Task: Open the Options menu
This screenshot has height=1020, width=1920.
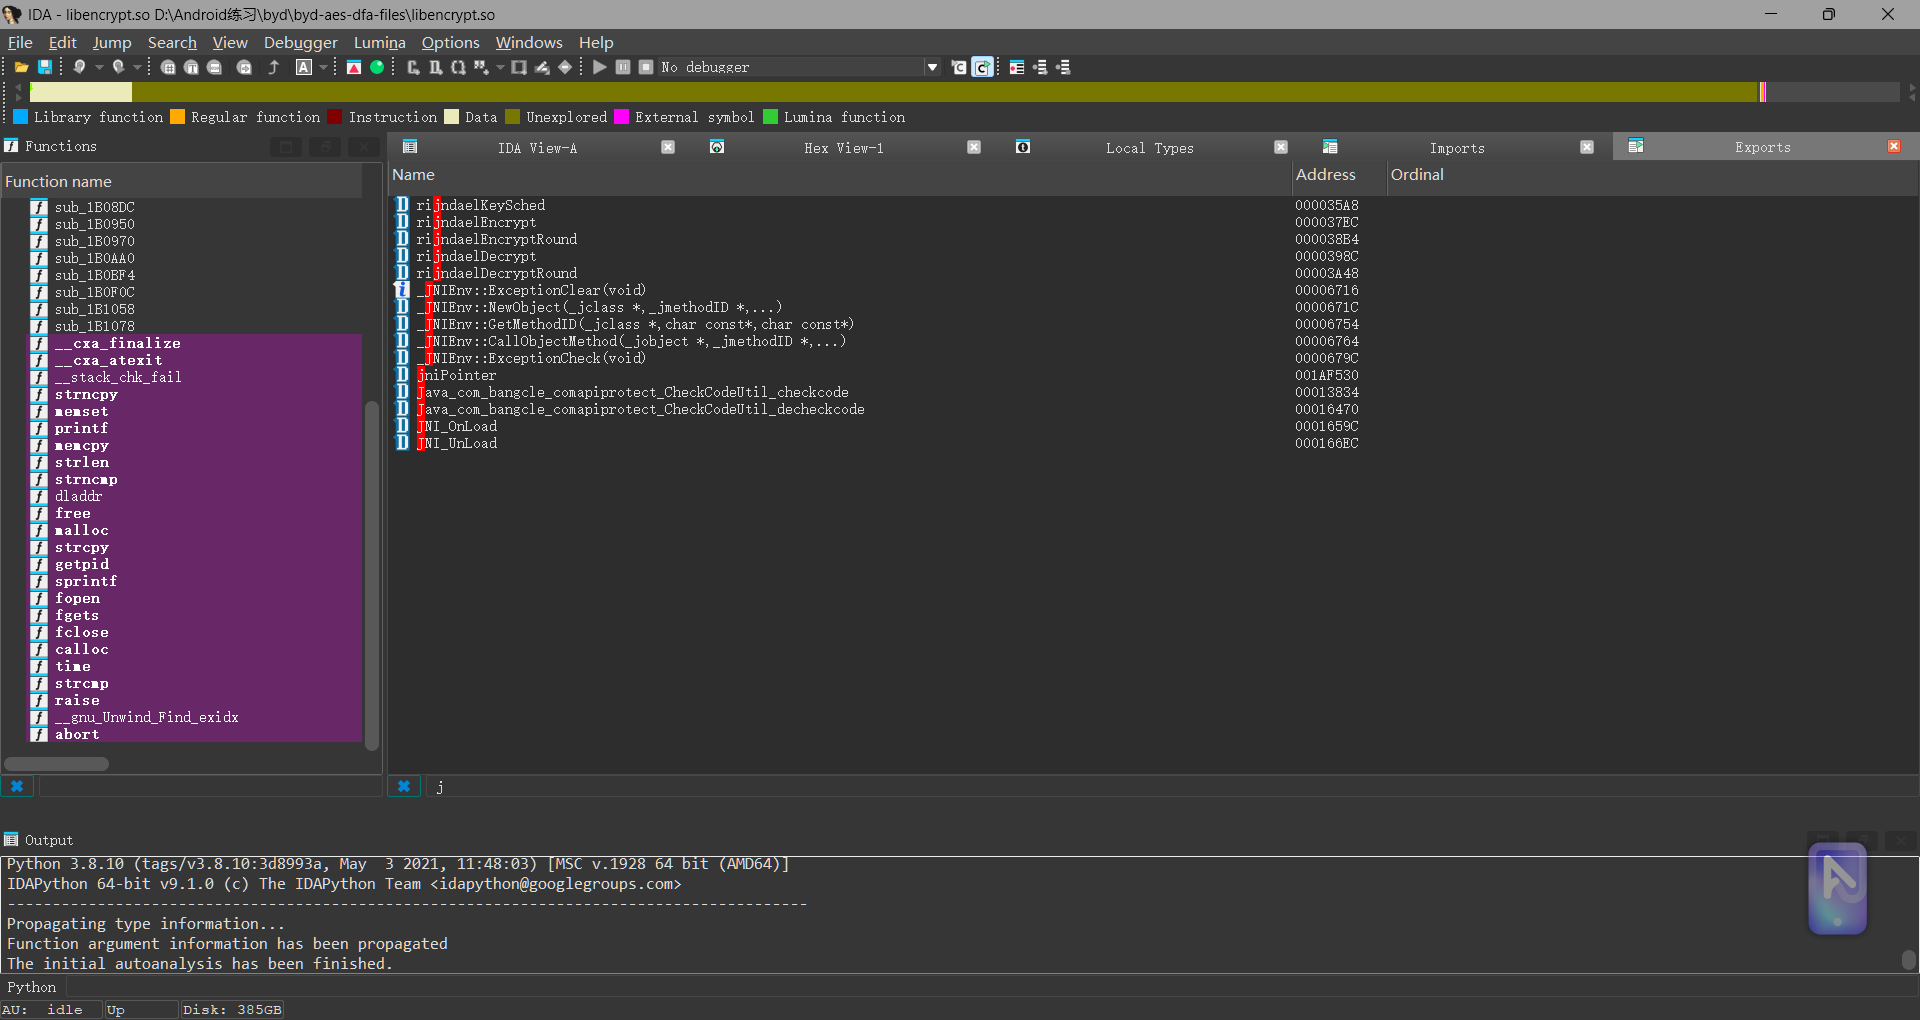Action: click(x=450, y=42)
